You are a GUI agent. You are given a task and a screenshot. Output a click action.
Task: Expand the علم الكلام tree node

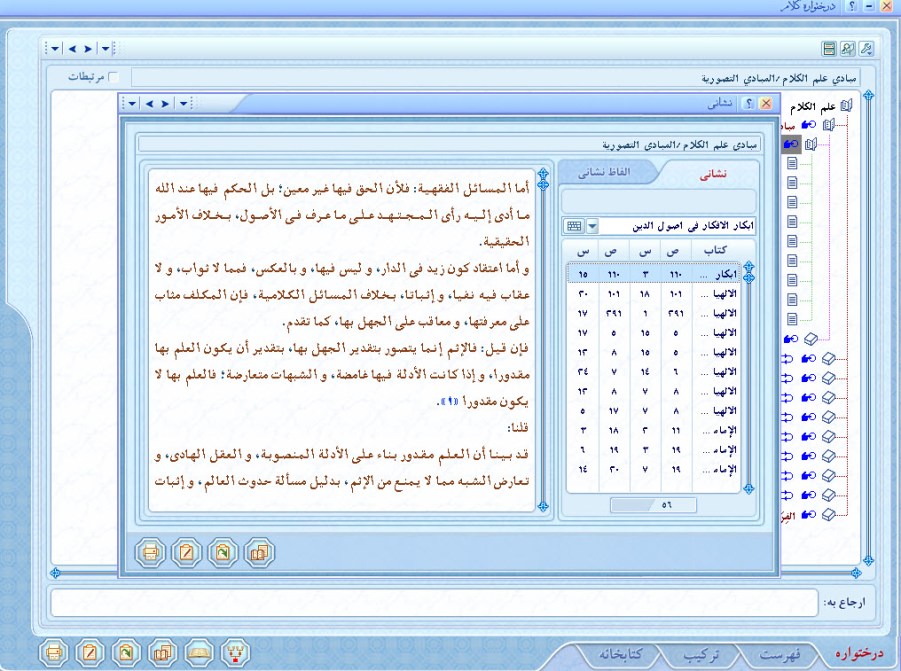tap(845, 105)
